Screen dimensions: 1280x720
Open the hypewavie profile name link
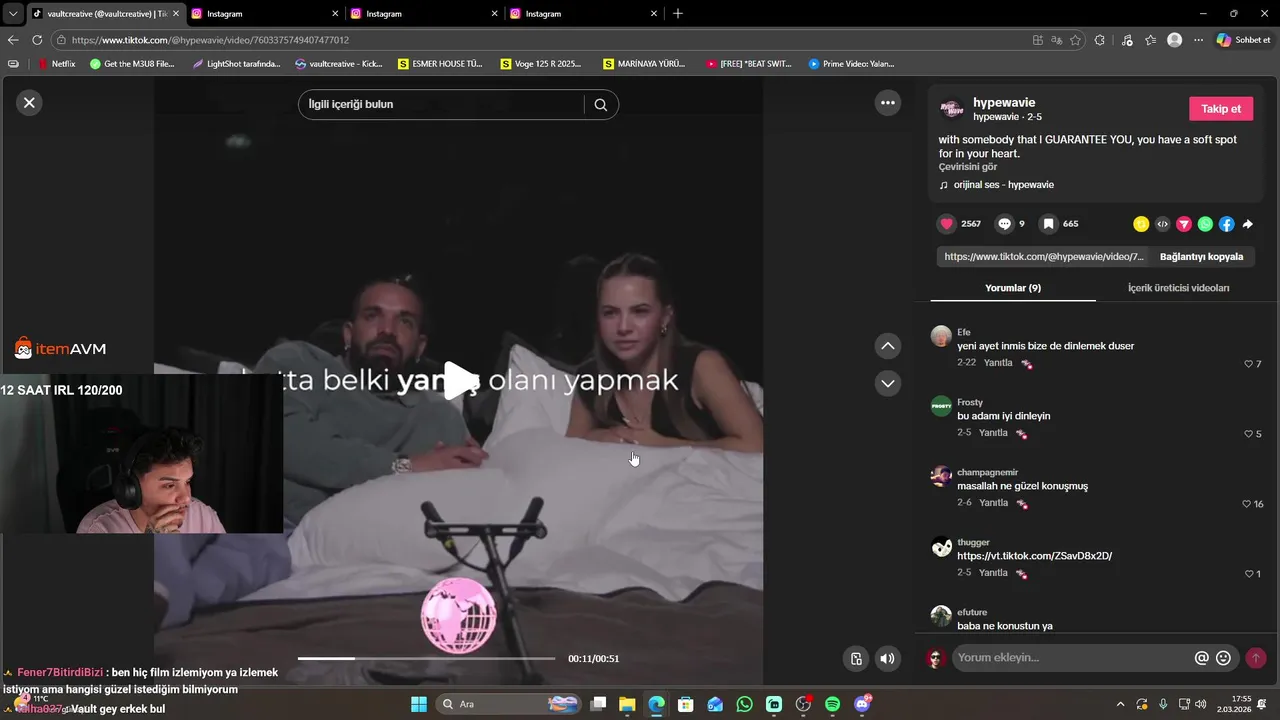coord(1004,102)
